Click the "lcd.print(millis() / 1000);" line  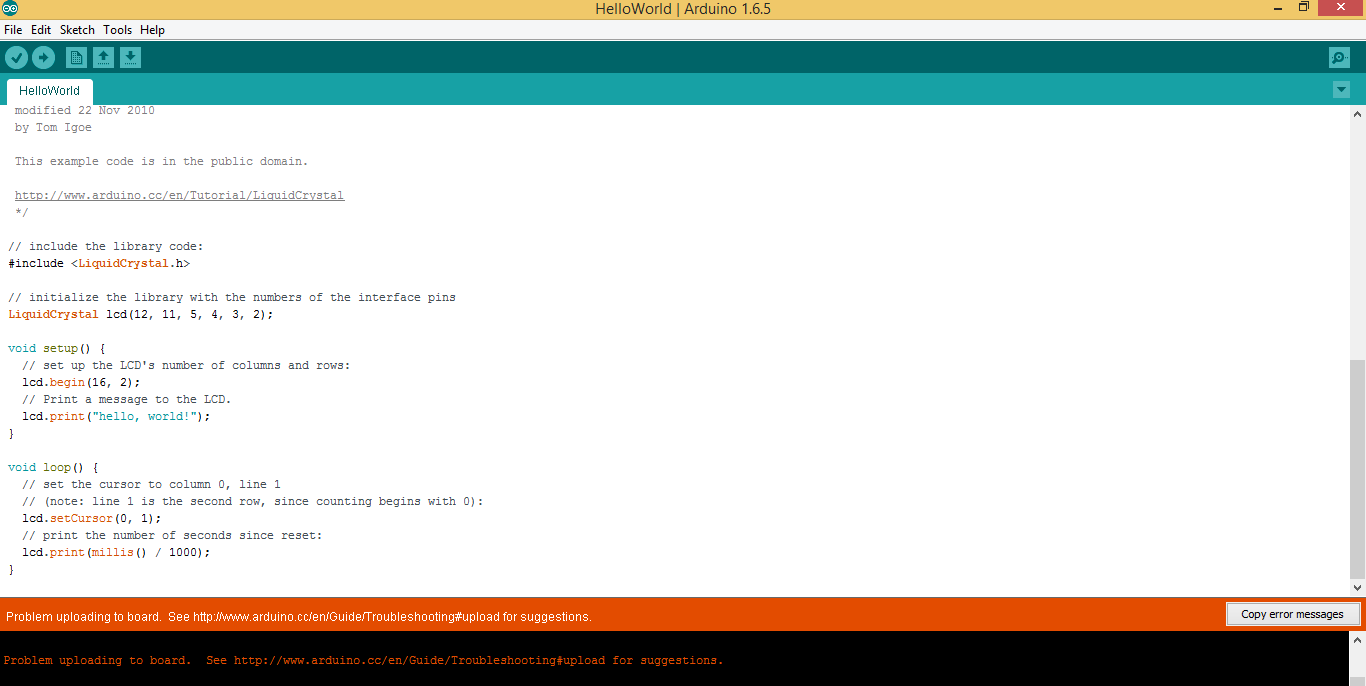click(x=116, y=552)
